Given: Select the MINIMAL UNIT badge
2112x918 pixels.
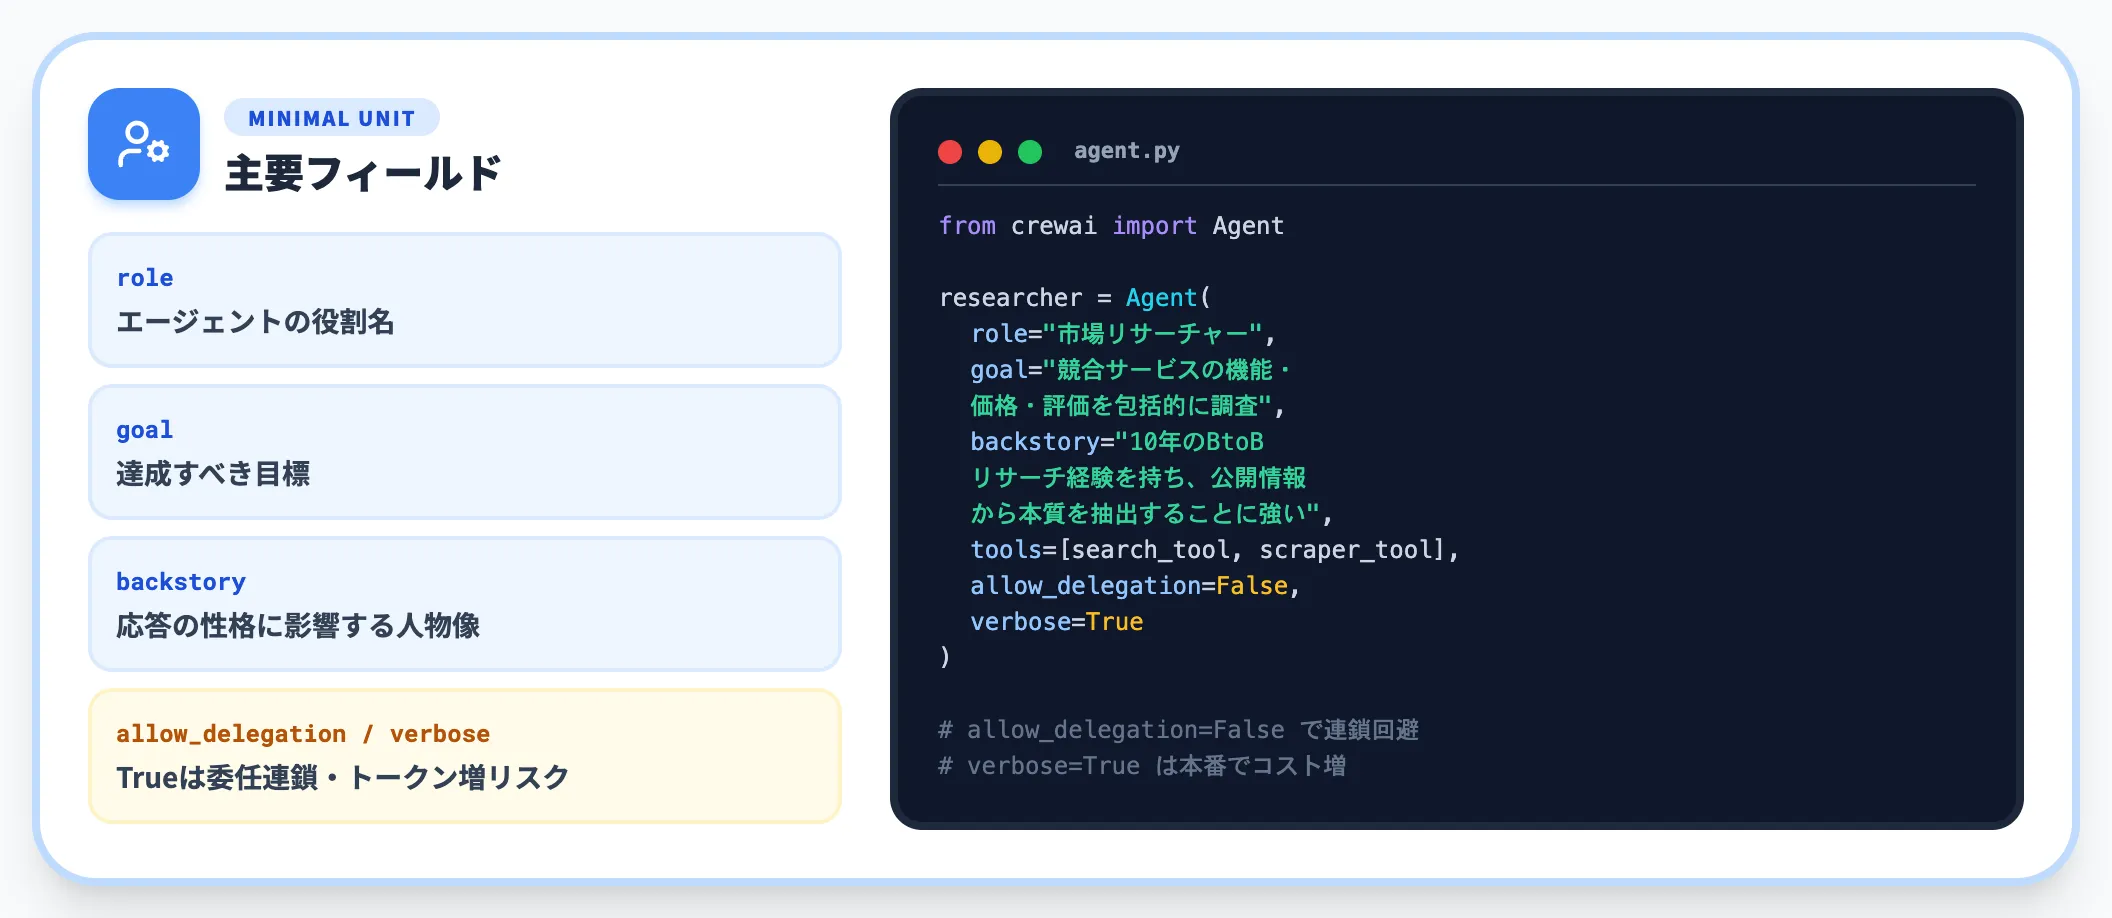Looking at the screenshot, I should pyautogui.click(x=332, y=118).
